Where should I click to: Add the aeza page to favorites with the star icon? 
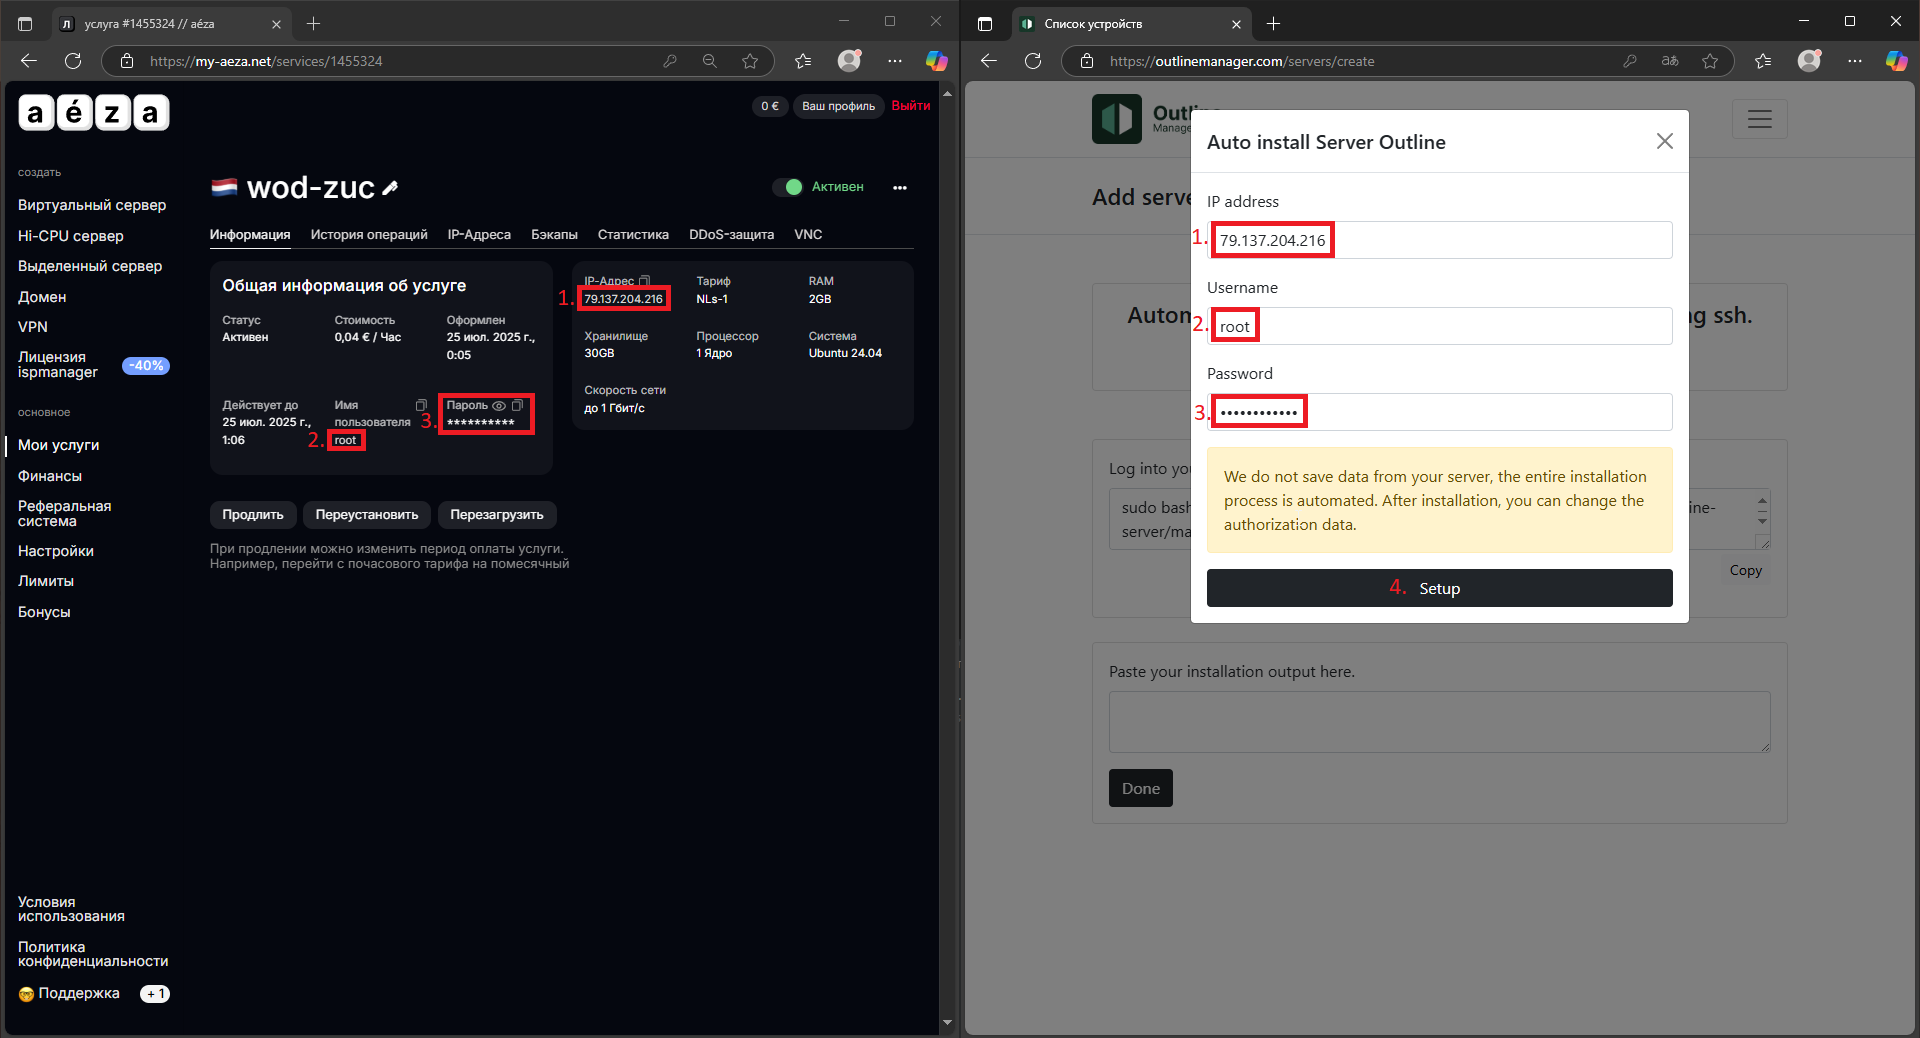click(750, 61)
